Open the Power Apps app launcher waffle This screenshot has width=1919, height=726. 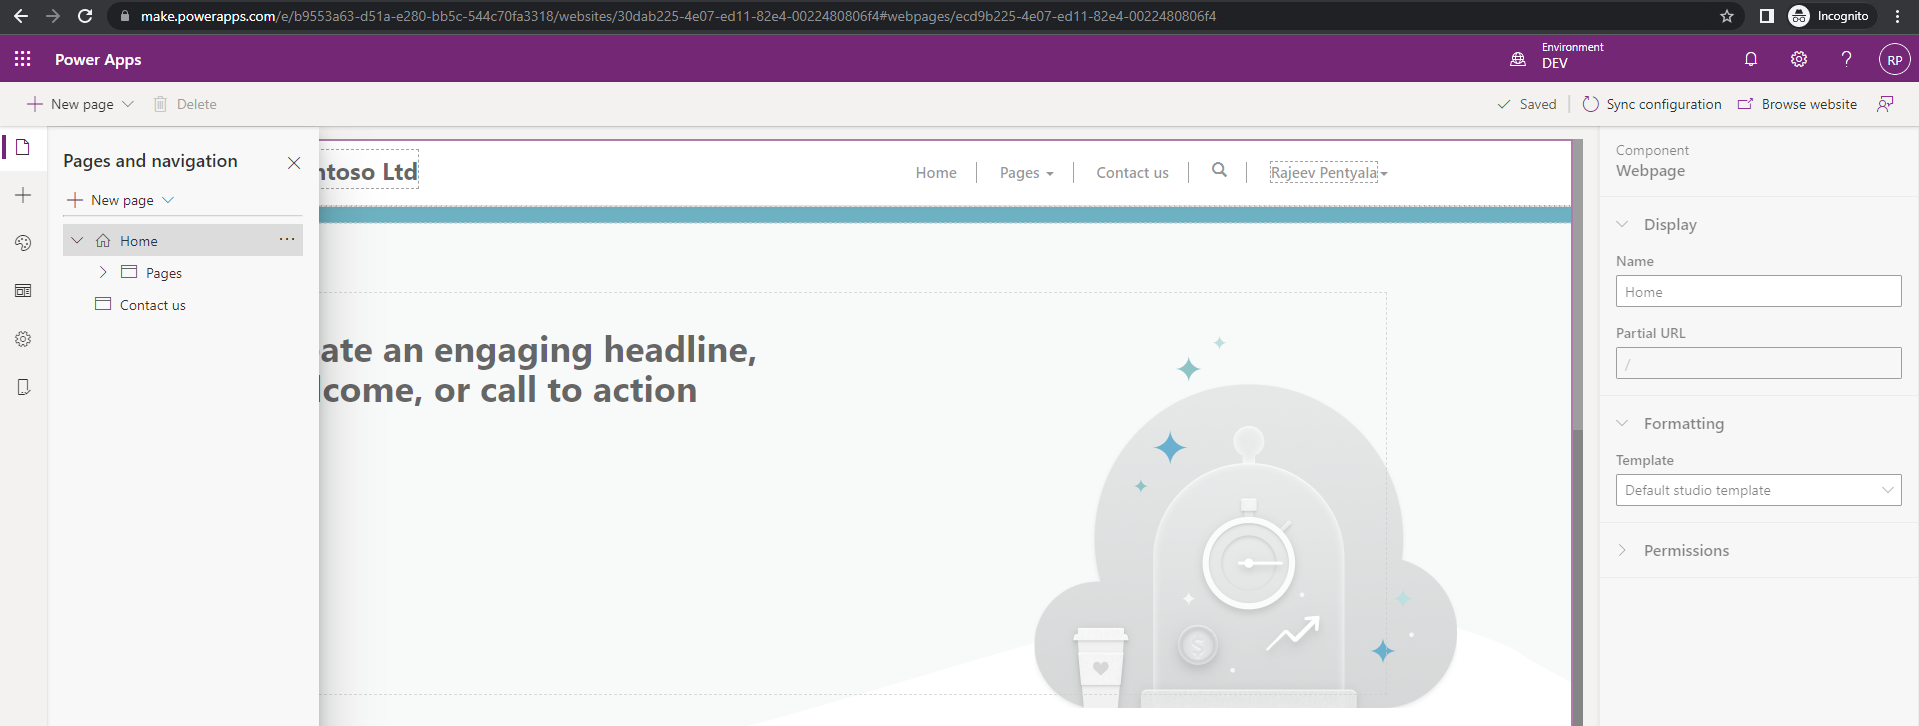click(23, 59)
